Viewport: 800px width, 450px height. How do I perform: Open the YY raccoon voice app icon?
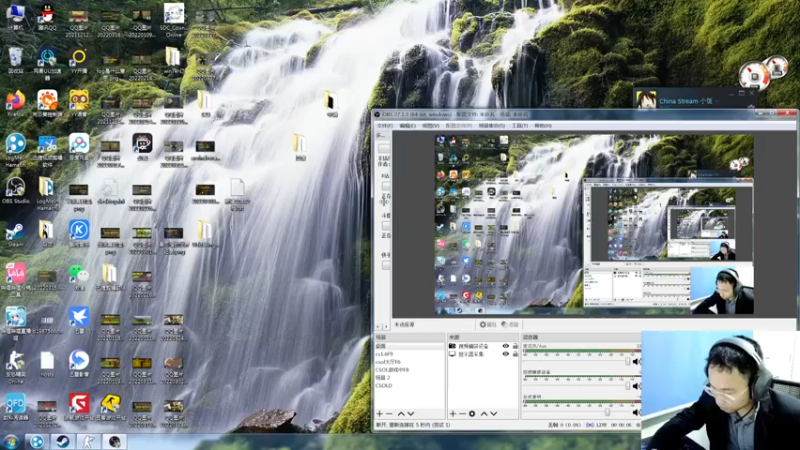79,102
